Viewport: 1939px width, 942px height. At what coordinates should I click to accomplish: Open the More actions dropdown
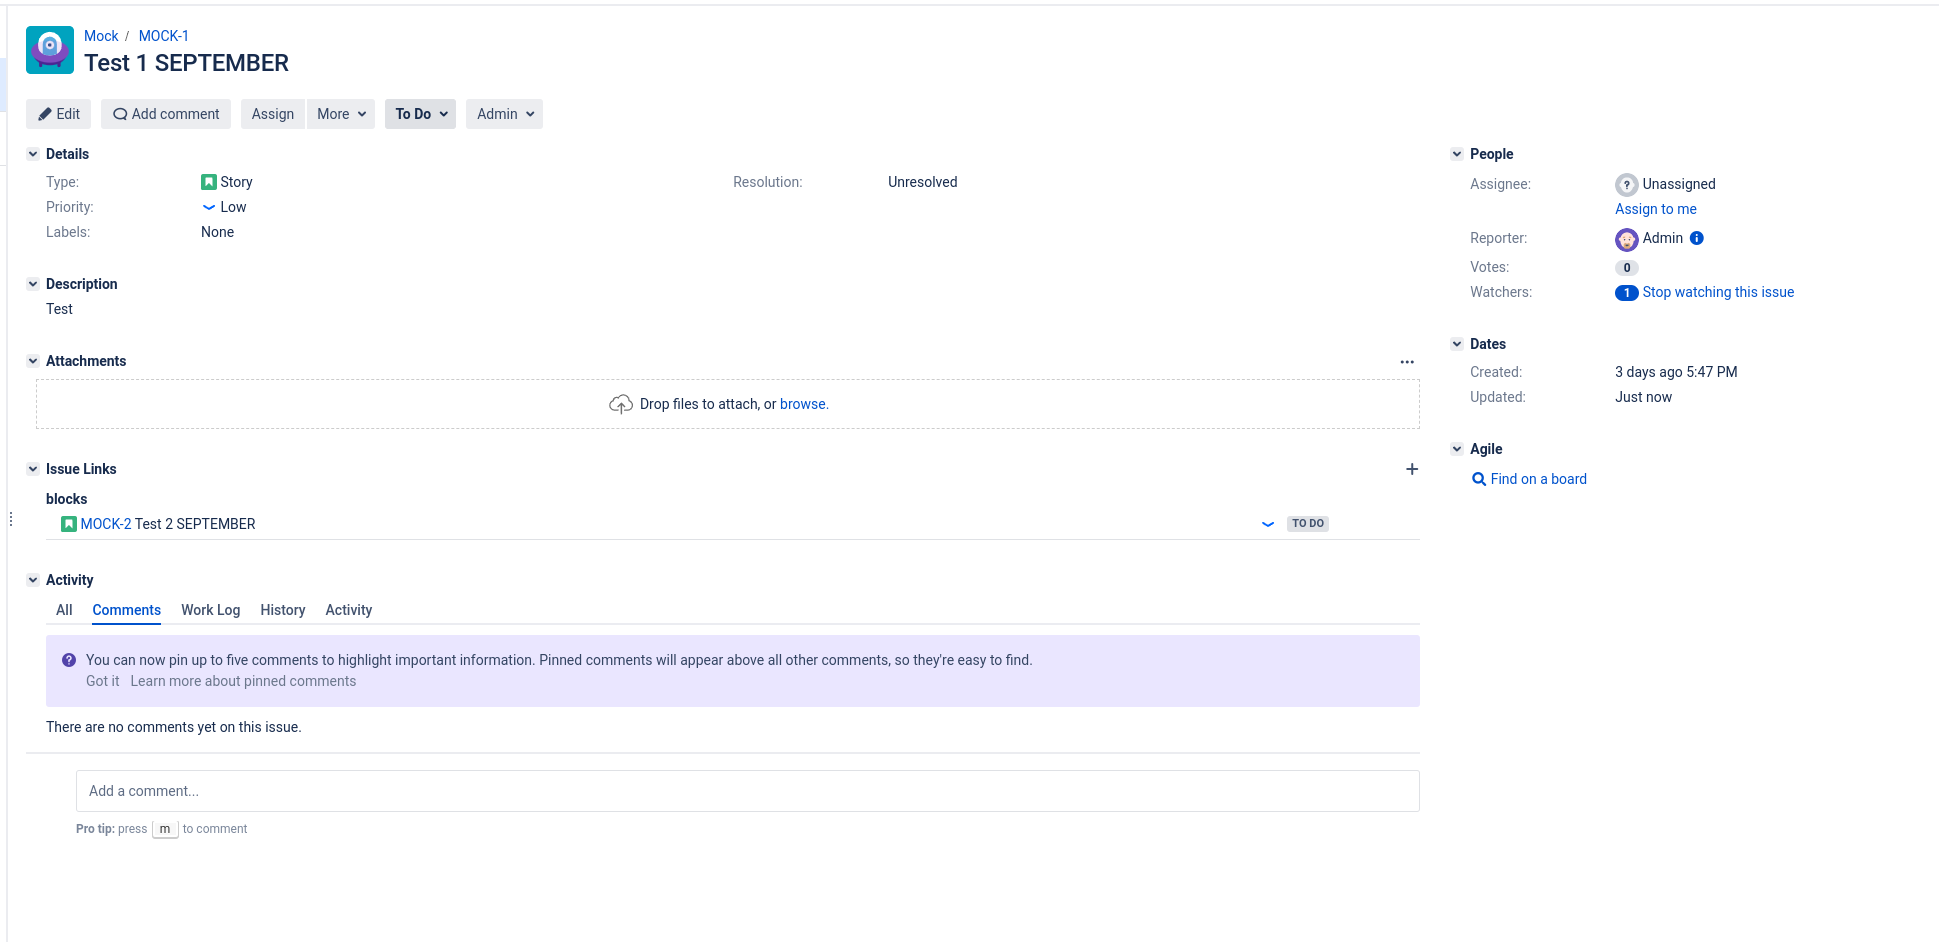340,113
